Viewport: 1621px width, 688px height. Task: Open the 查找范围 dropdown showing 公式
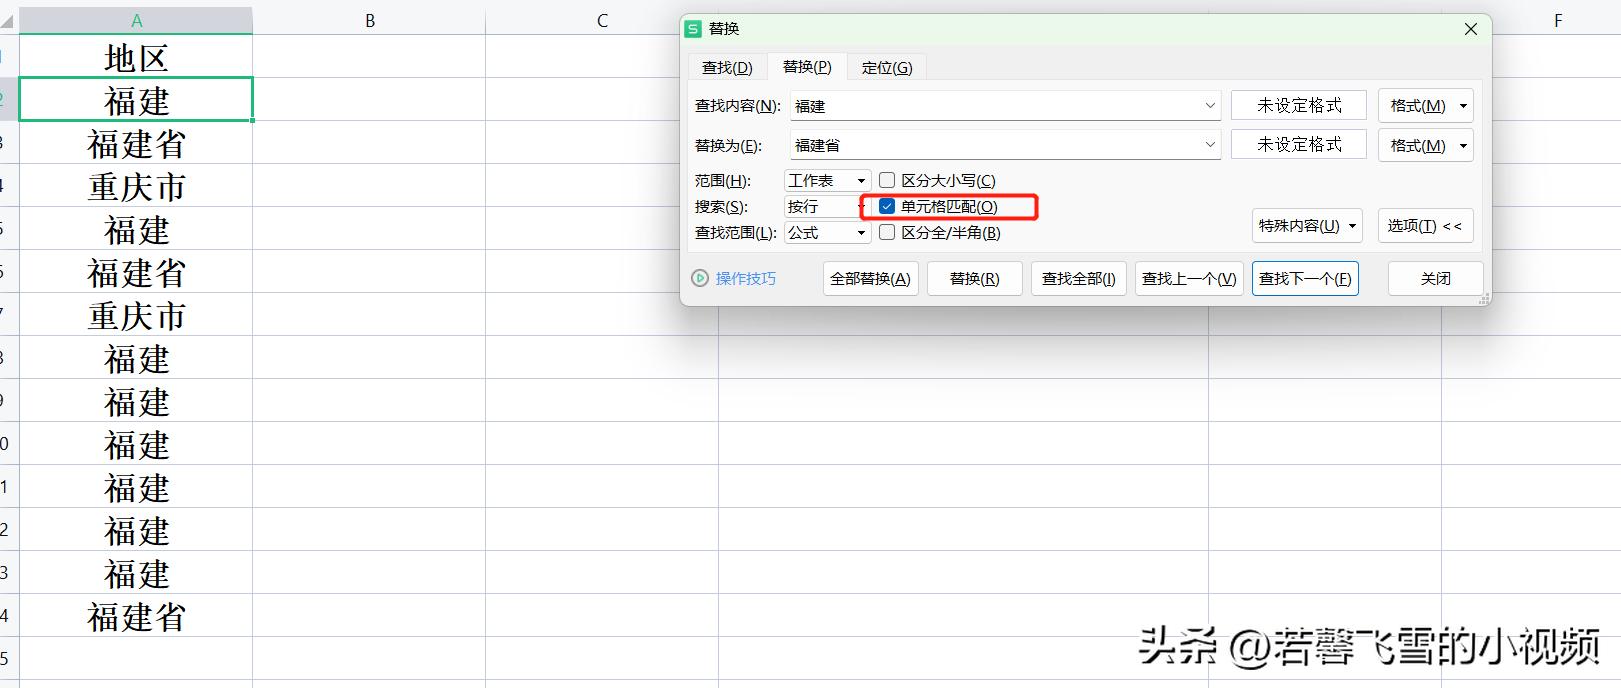tap(827, 232)
